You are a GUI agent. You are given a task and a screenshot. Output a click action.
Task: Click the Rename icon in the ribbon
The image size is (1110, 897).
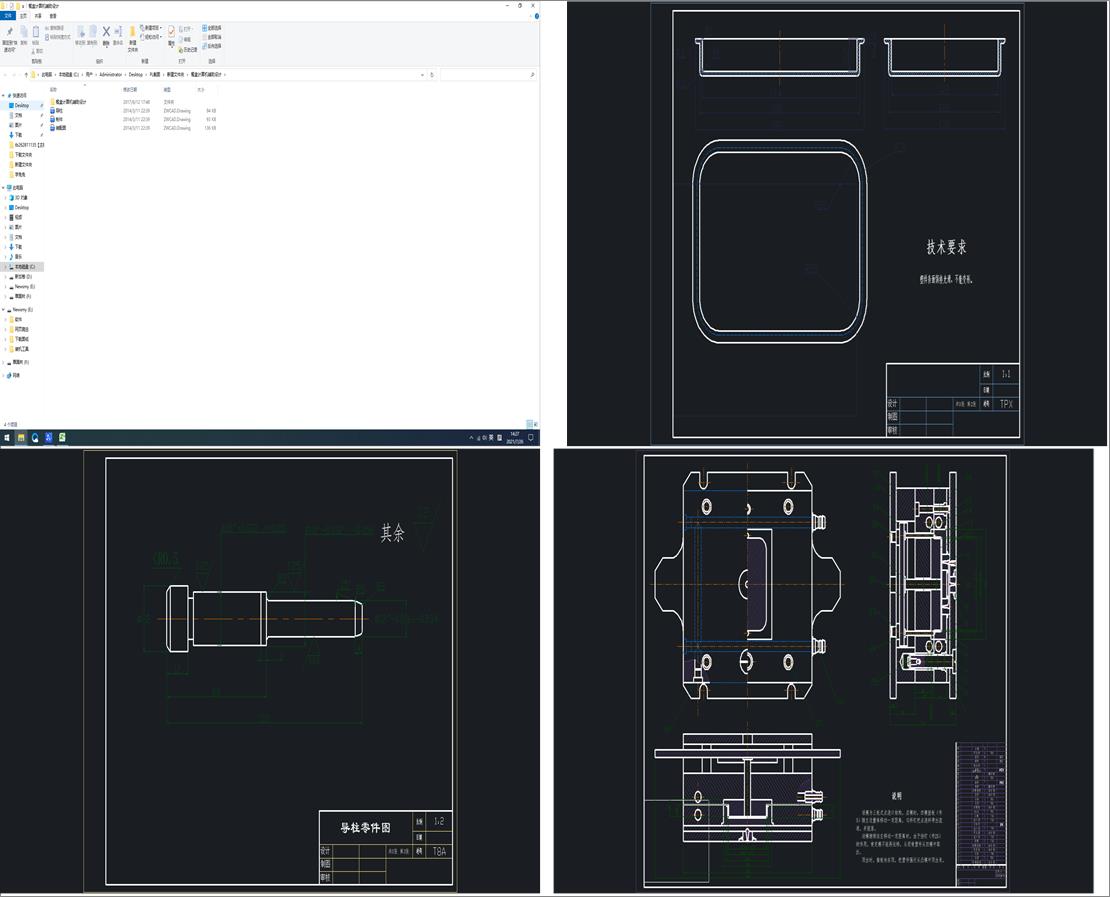tap(118, 33)
